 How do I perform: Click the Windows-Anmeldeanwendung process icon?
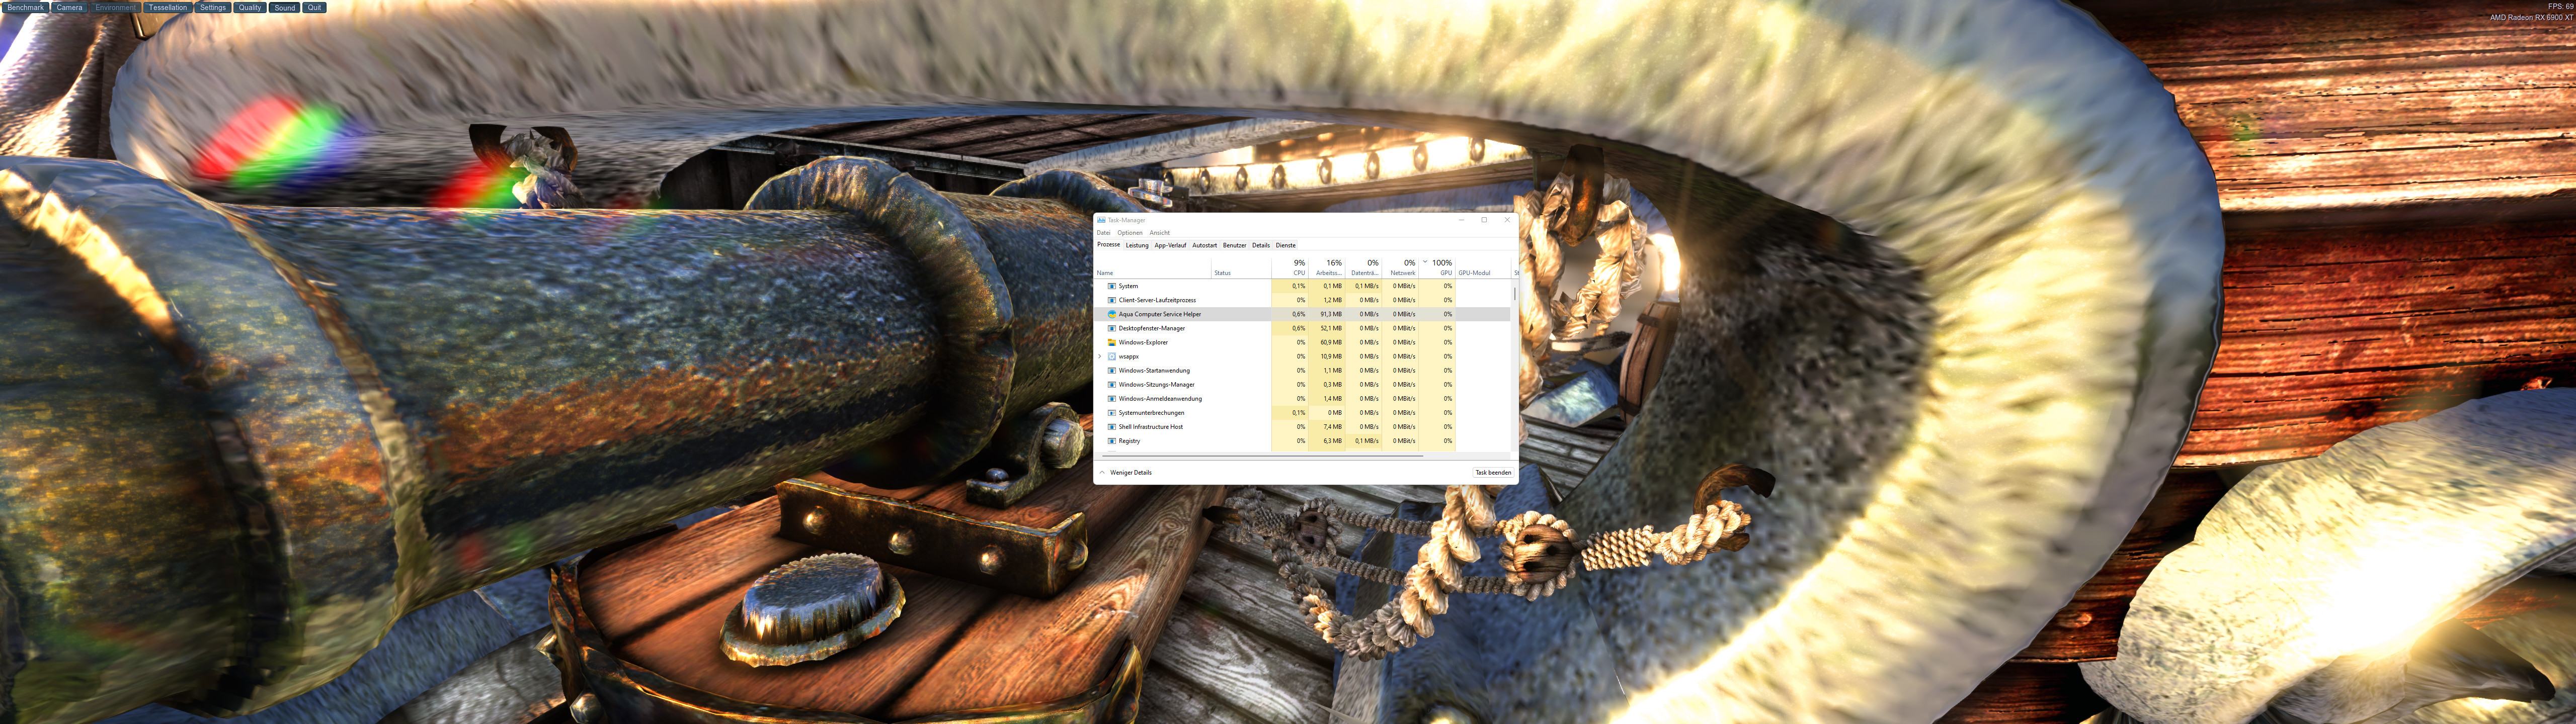pyautogui.click(x=1111, y=398)
